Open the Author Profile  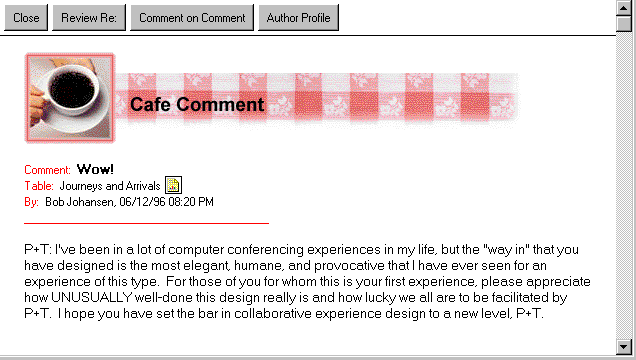299,18
